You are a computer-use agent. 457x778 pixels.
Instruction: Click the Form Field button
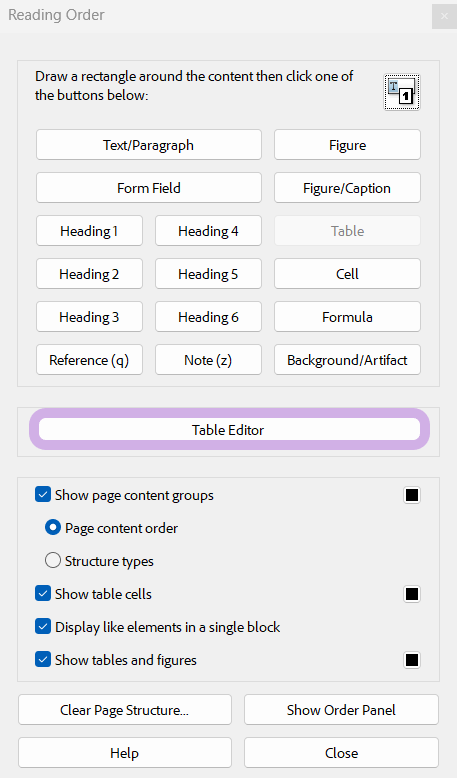pos(148,188)
